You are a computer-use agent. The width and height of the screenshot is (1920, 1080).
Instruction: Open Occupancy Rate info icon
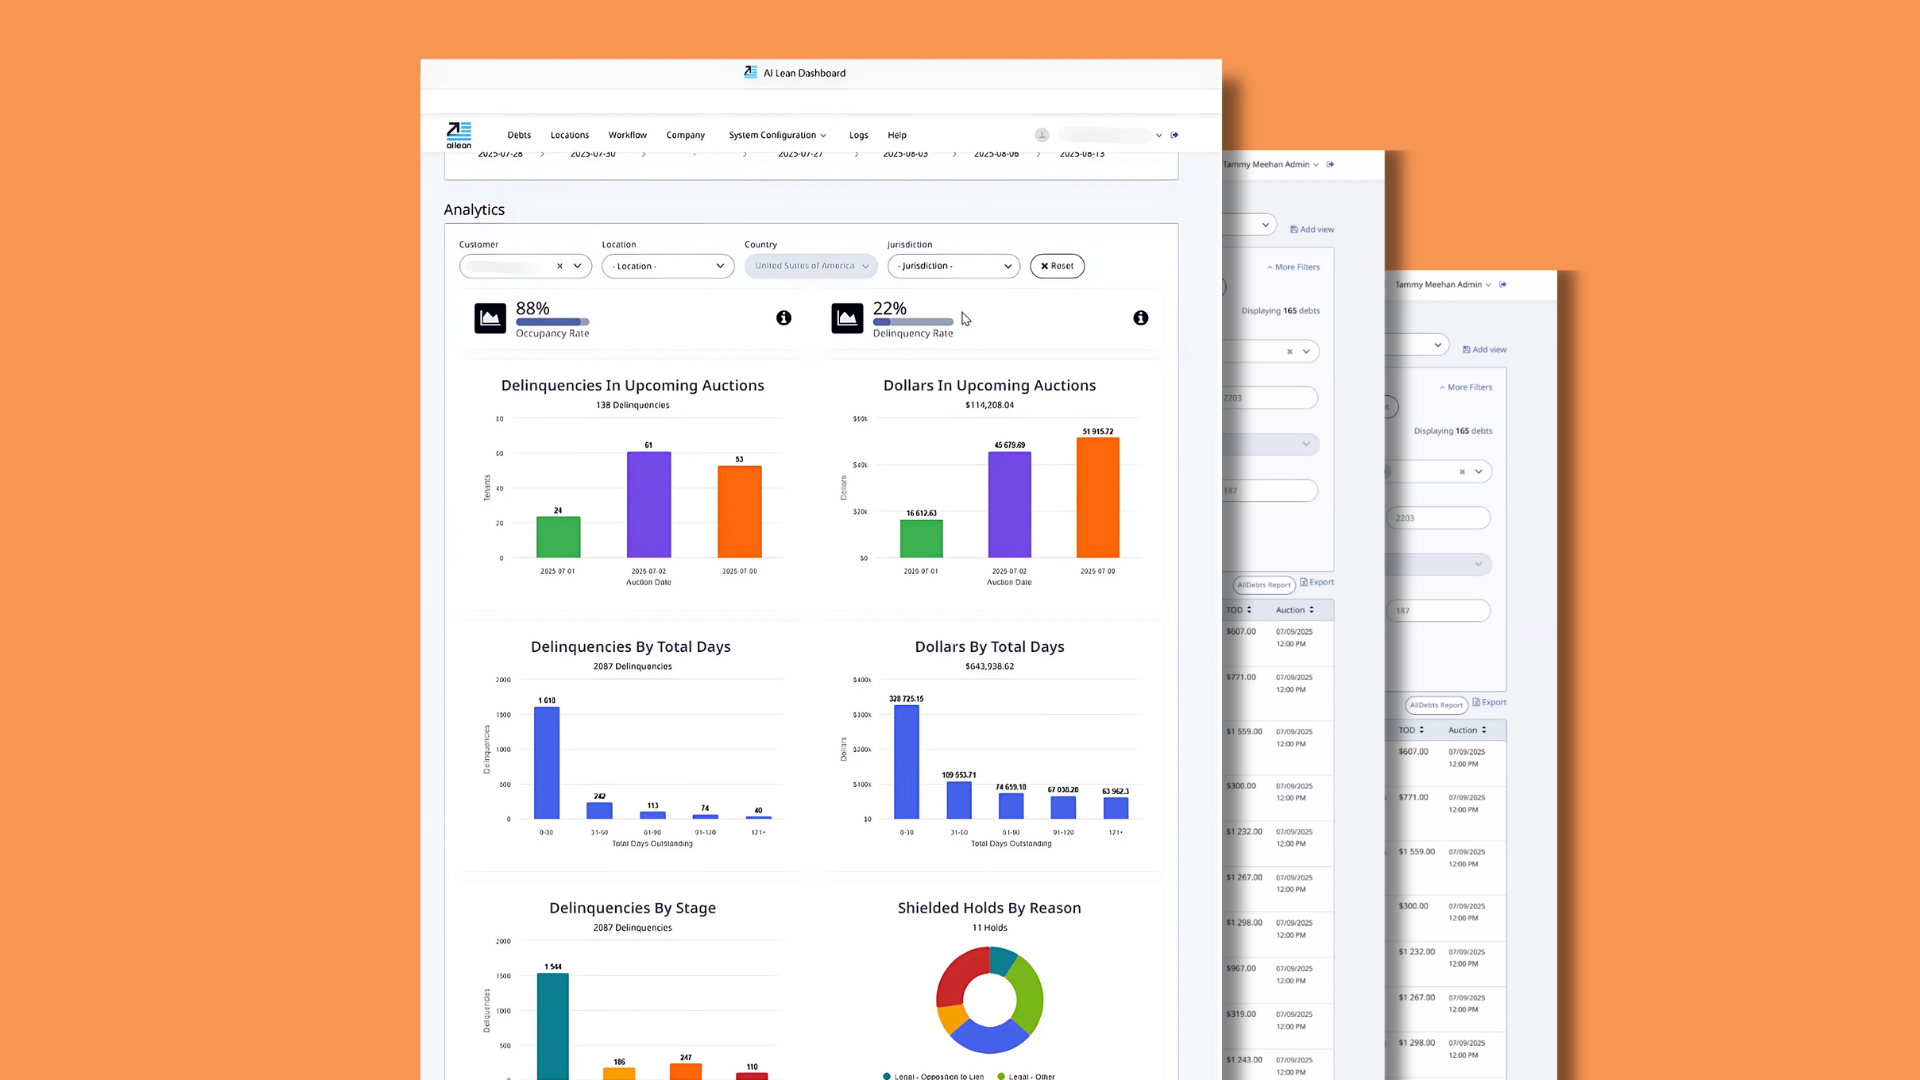click(784, 318)
